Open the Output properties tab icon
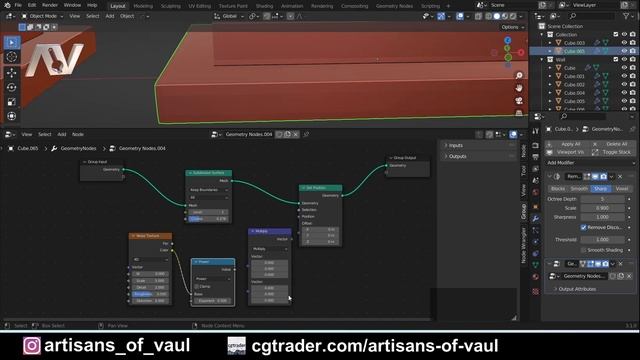 click(x=536, y=157)
